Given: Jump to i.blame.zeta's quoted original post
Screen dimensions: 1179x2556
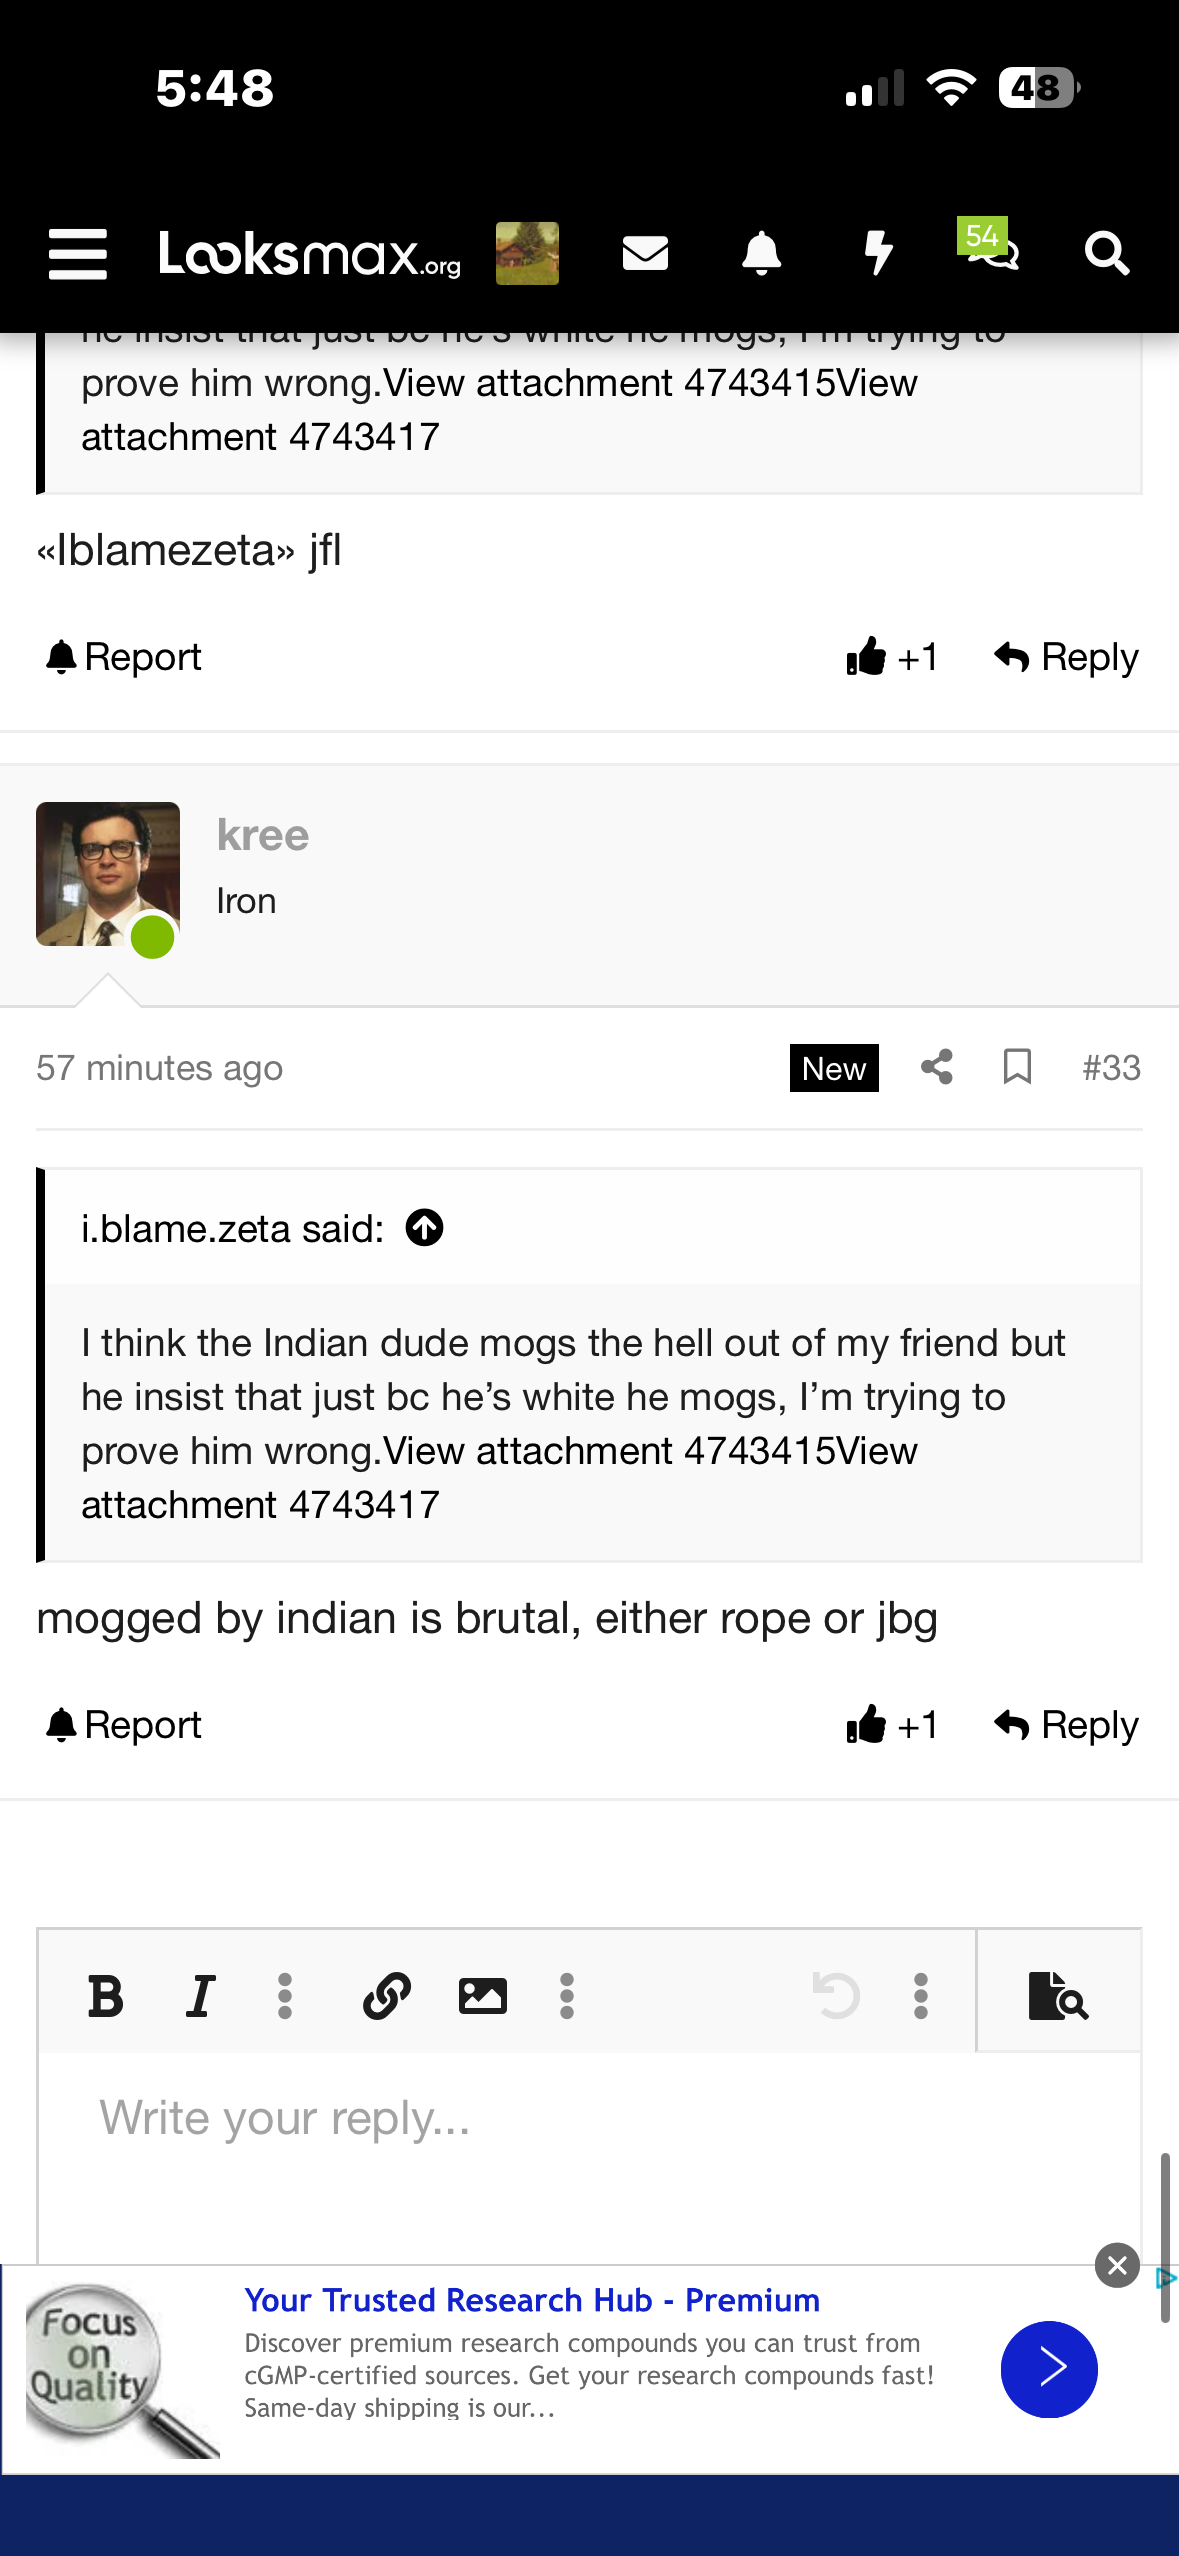Looking at the screenshot, I should (425, 1228).
